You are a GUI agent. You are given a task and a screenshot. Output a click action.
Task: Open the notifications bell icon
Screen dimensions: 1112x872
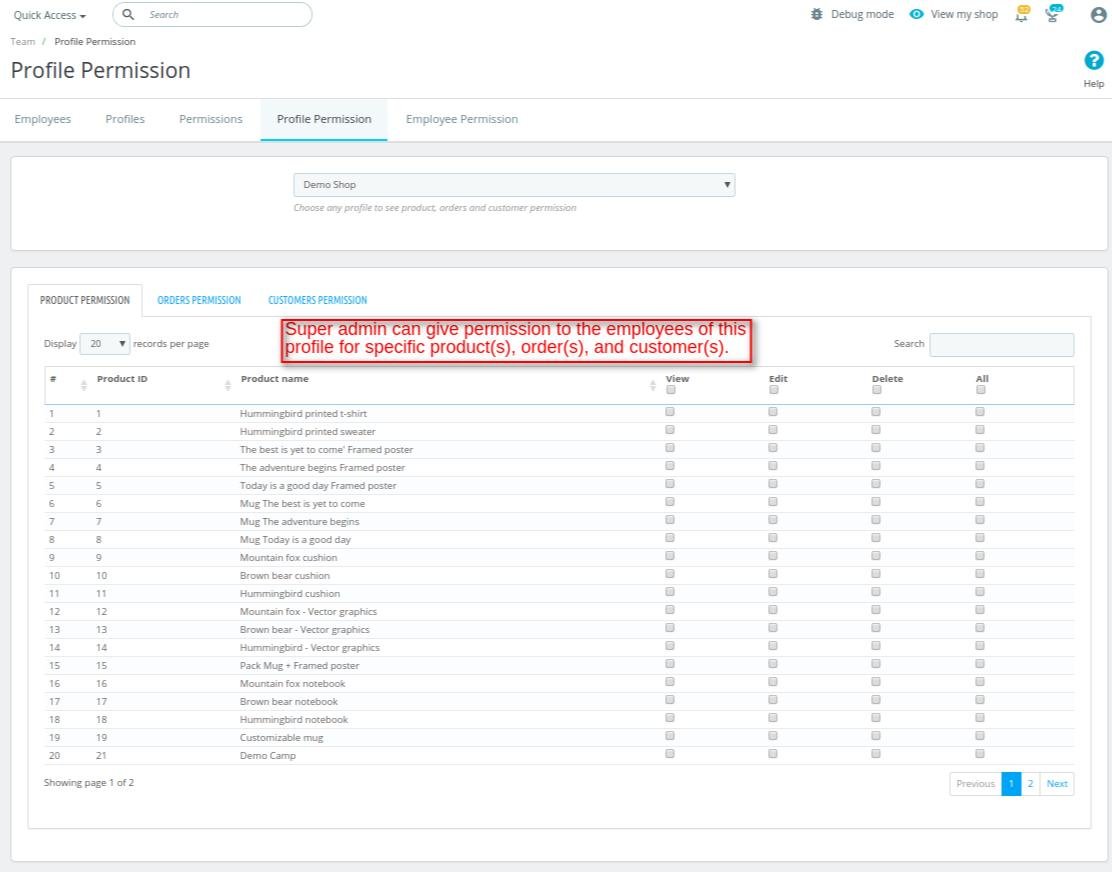pos(1022,14)
